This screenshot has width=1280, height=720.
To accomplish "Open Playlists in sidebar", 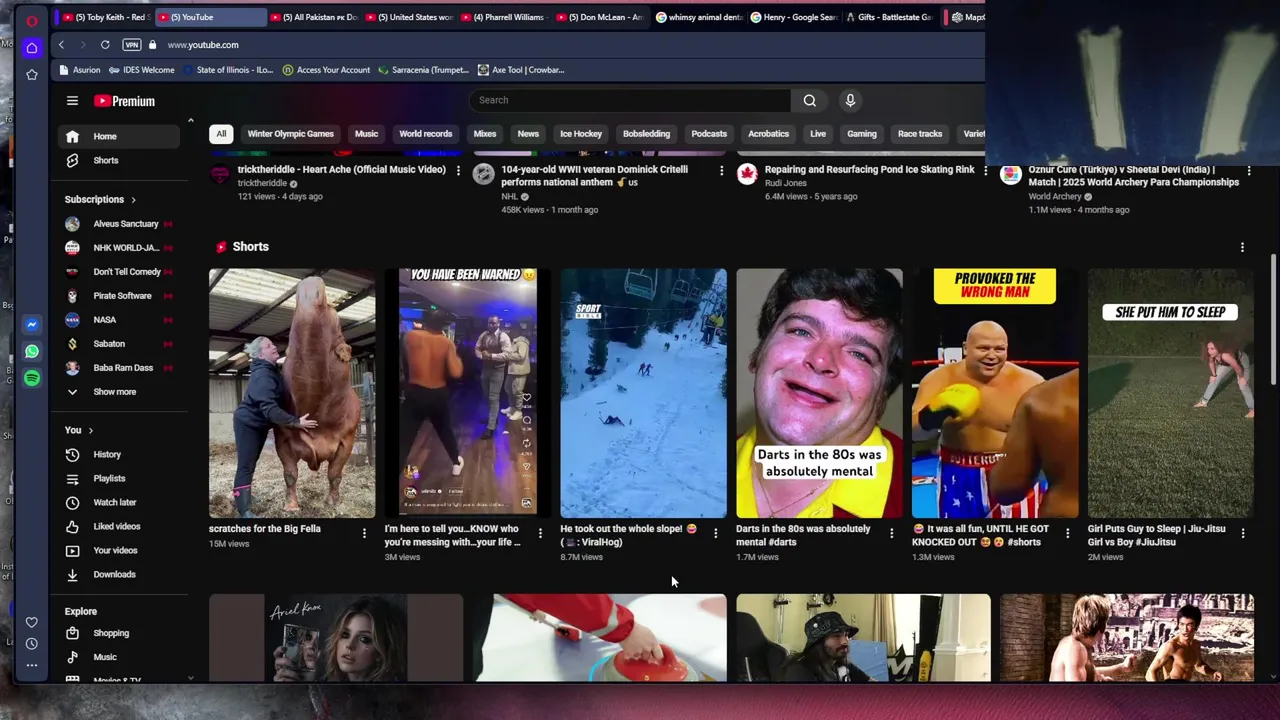I will tap(120, 479).
